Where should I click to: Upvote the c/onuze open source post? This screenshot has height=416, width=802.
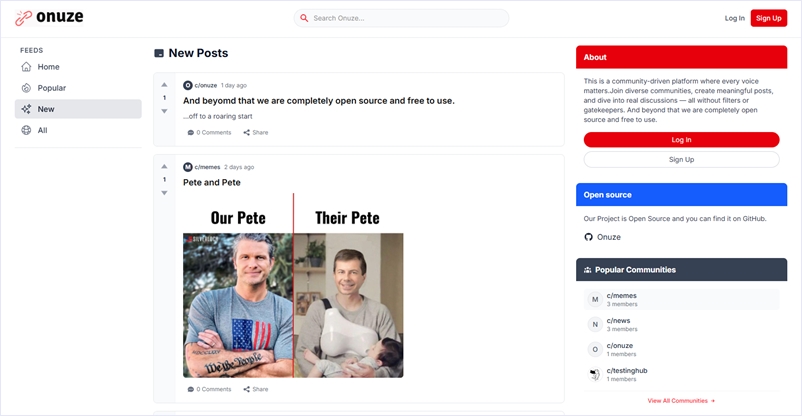pyautogui.click(x=164, y=85)
